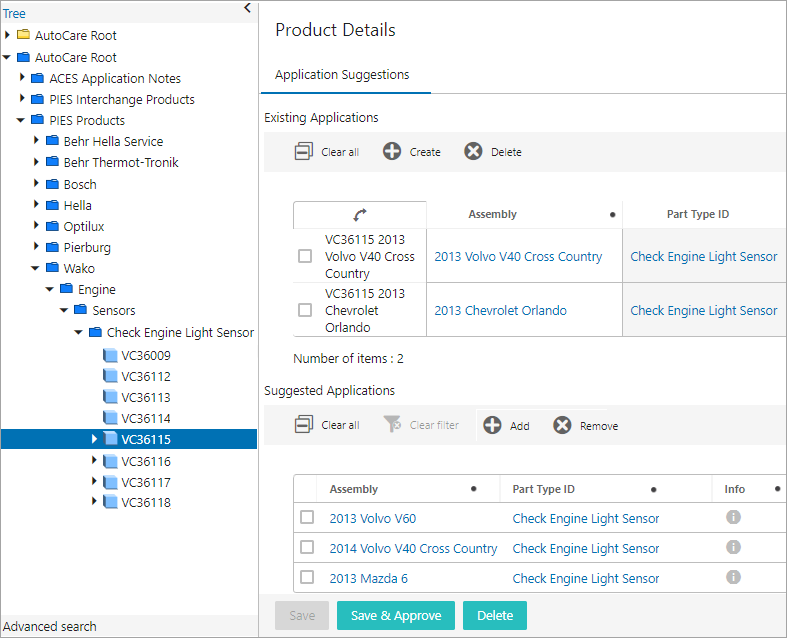
Task: Click the Save & Approve button
Action: pos(396,615)
